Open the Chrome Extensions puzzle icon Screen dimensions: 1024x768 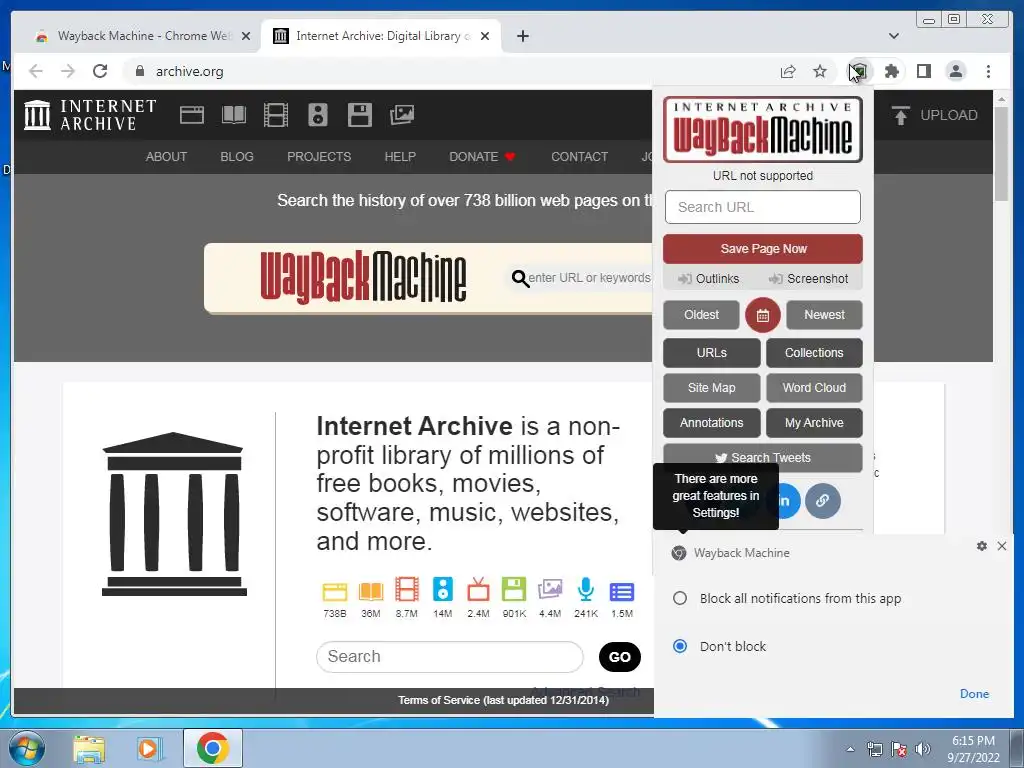click(891, 71)
